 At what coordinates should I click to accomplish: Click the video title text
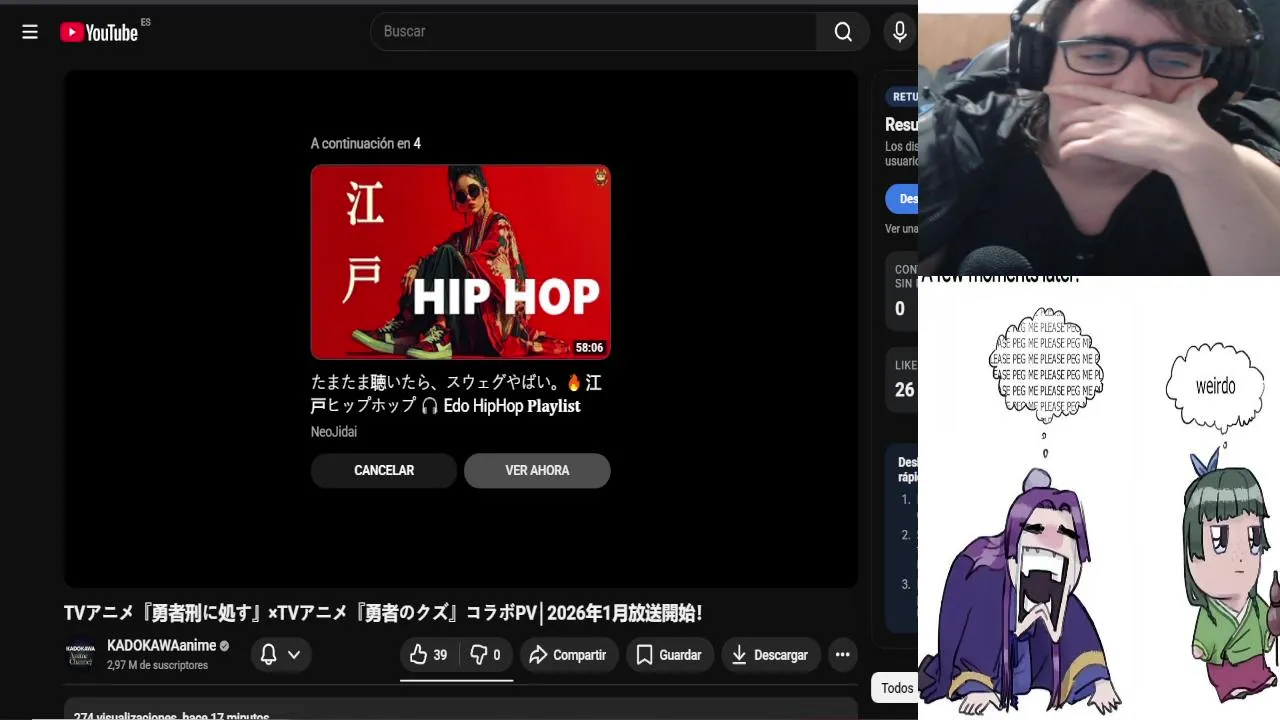pyautogui.click(x=383, y=613)
